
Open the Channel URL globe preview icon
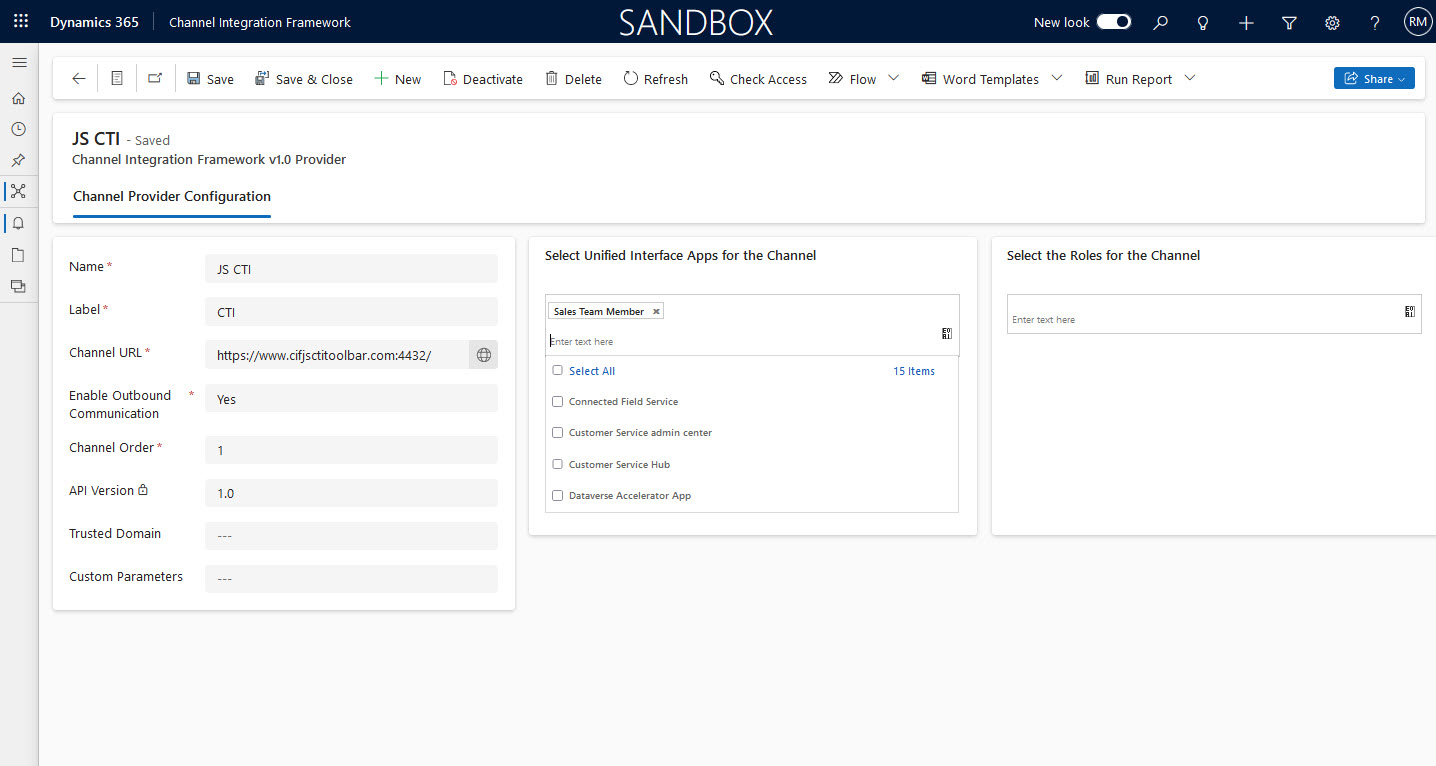483,354
